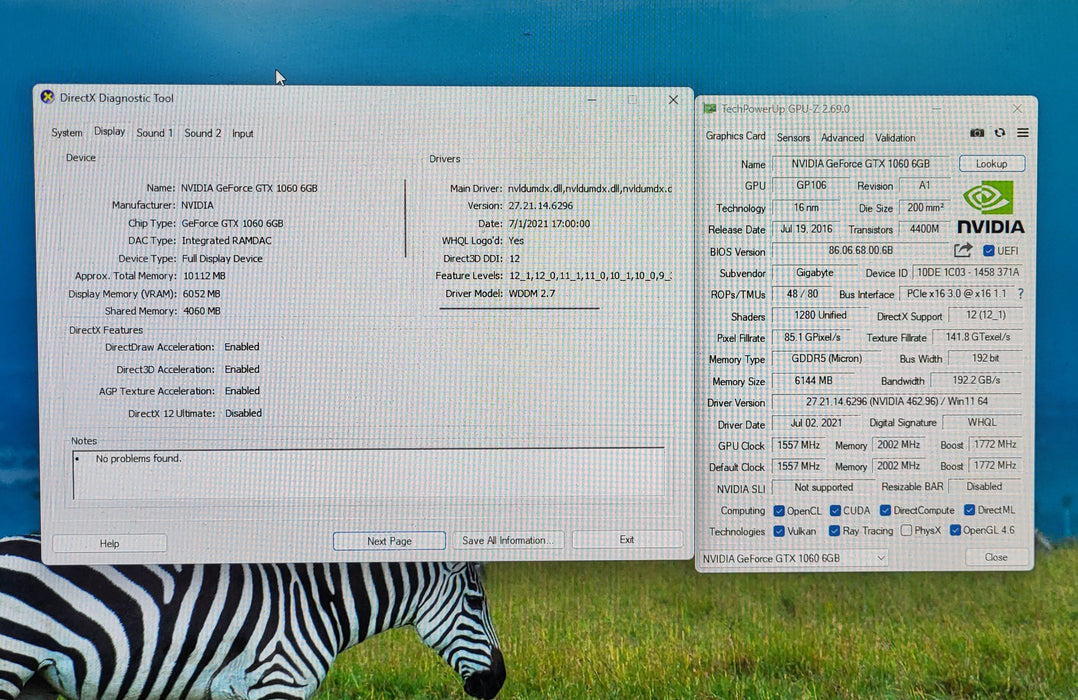Click the Feature Levels value text
The width and height of the screenshot is (1078, 700).
pyautogui.click(x=590, y=276)
